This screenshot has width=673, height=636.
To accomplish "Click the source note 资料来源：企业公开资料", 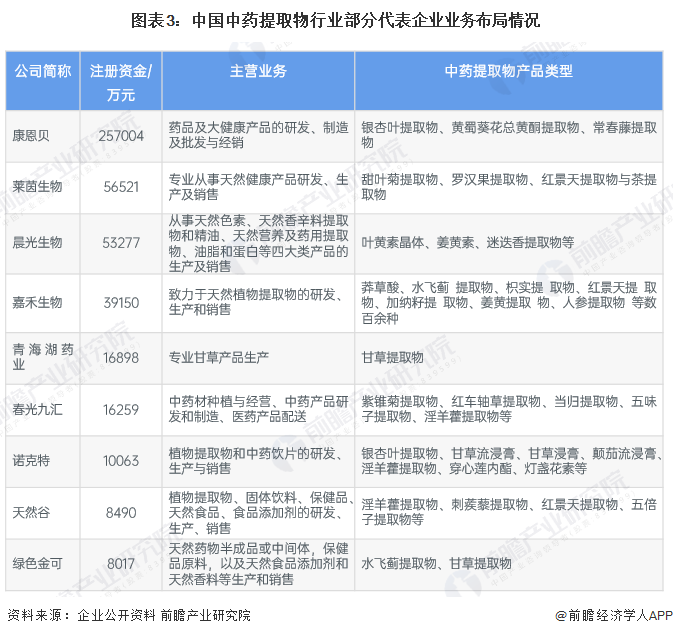I will 129,615.
